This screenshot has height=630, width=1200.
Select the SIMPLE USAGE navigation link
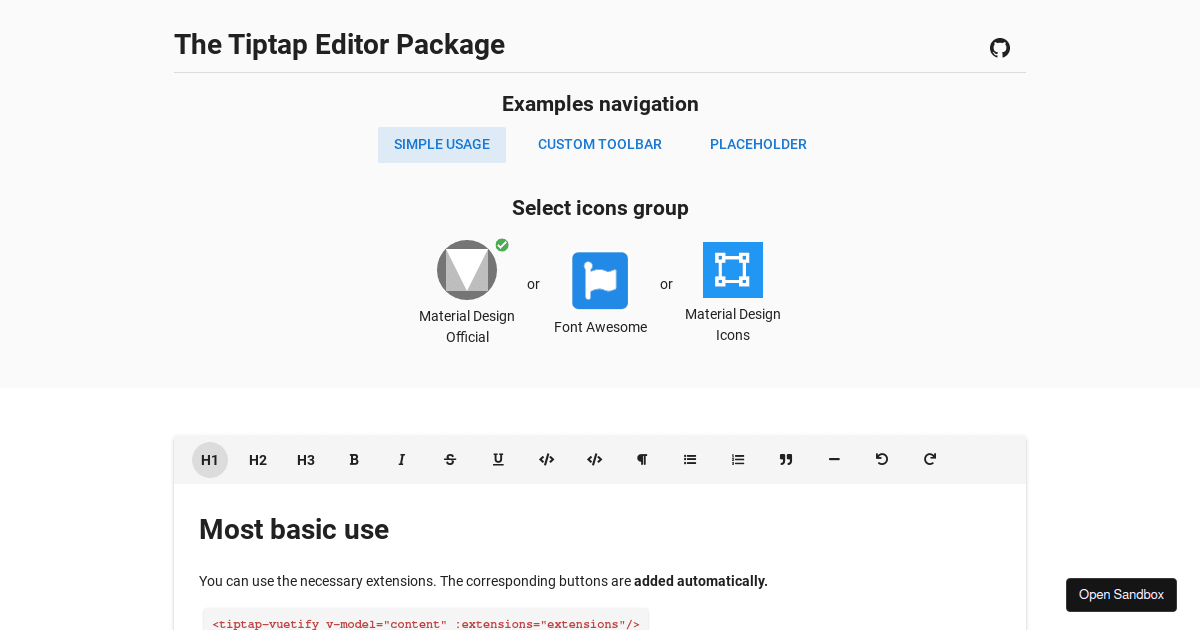coord(442,144)
